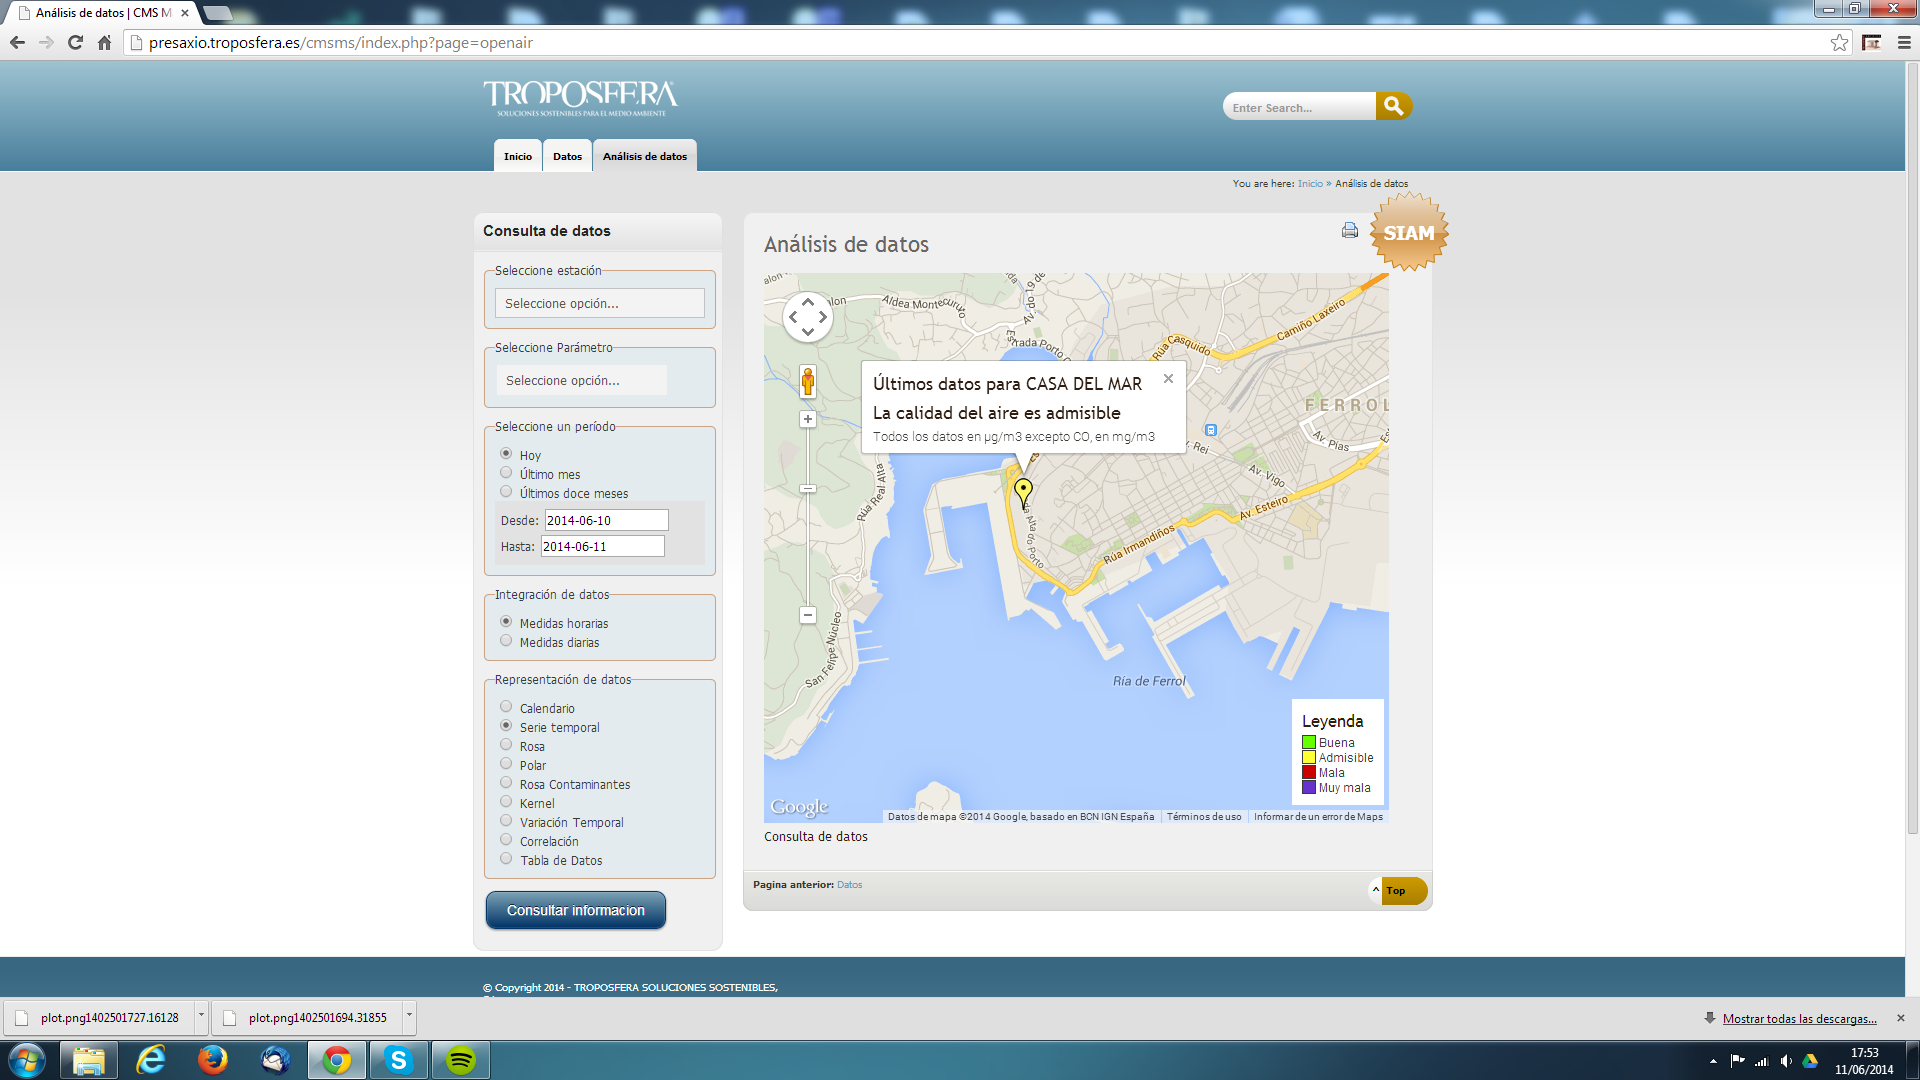1920x1080 pixels.
Task: Click Mostrar todas las descargas link
Action: click(1799, 1019)
